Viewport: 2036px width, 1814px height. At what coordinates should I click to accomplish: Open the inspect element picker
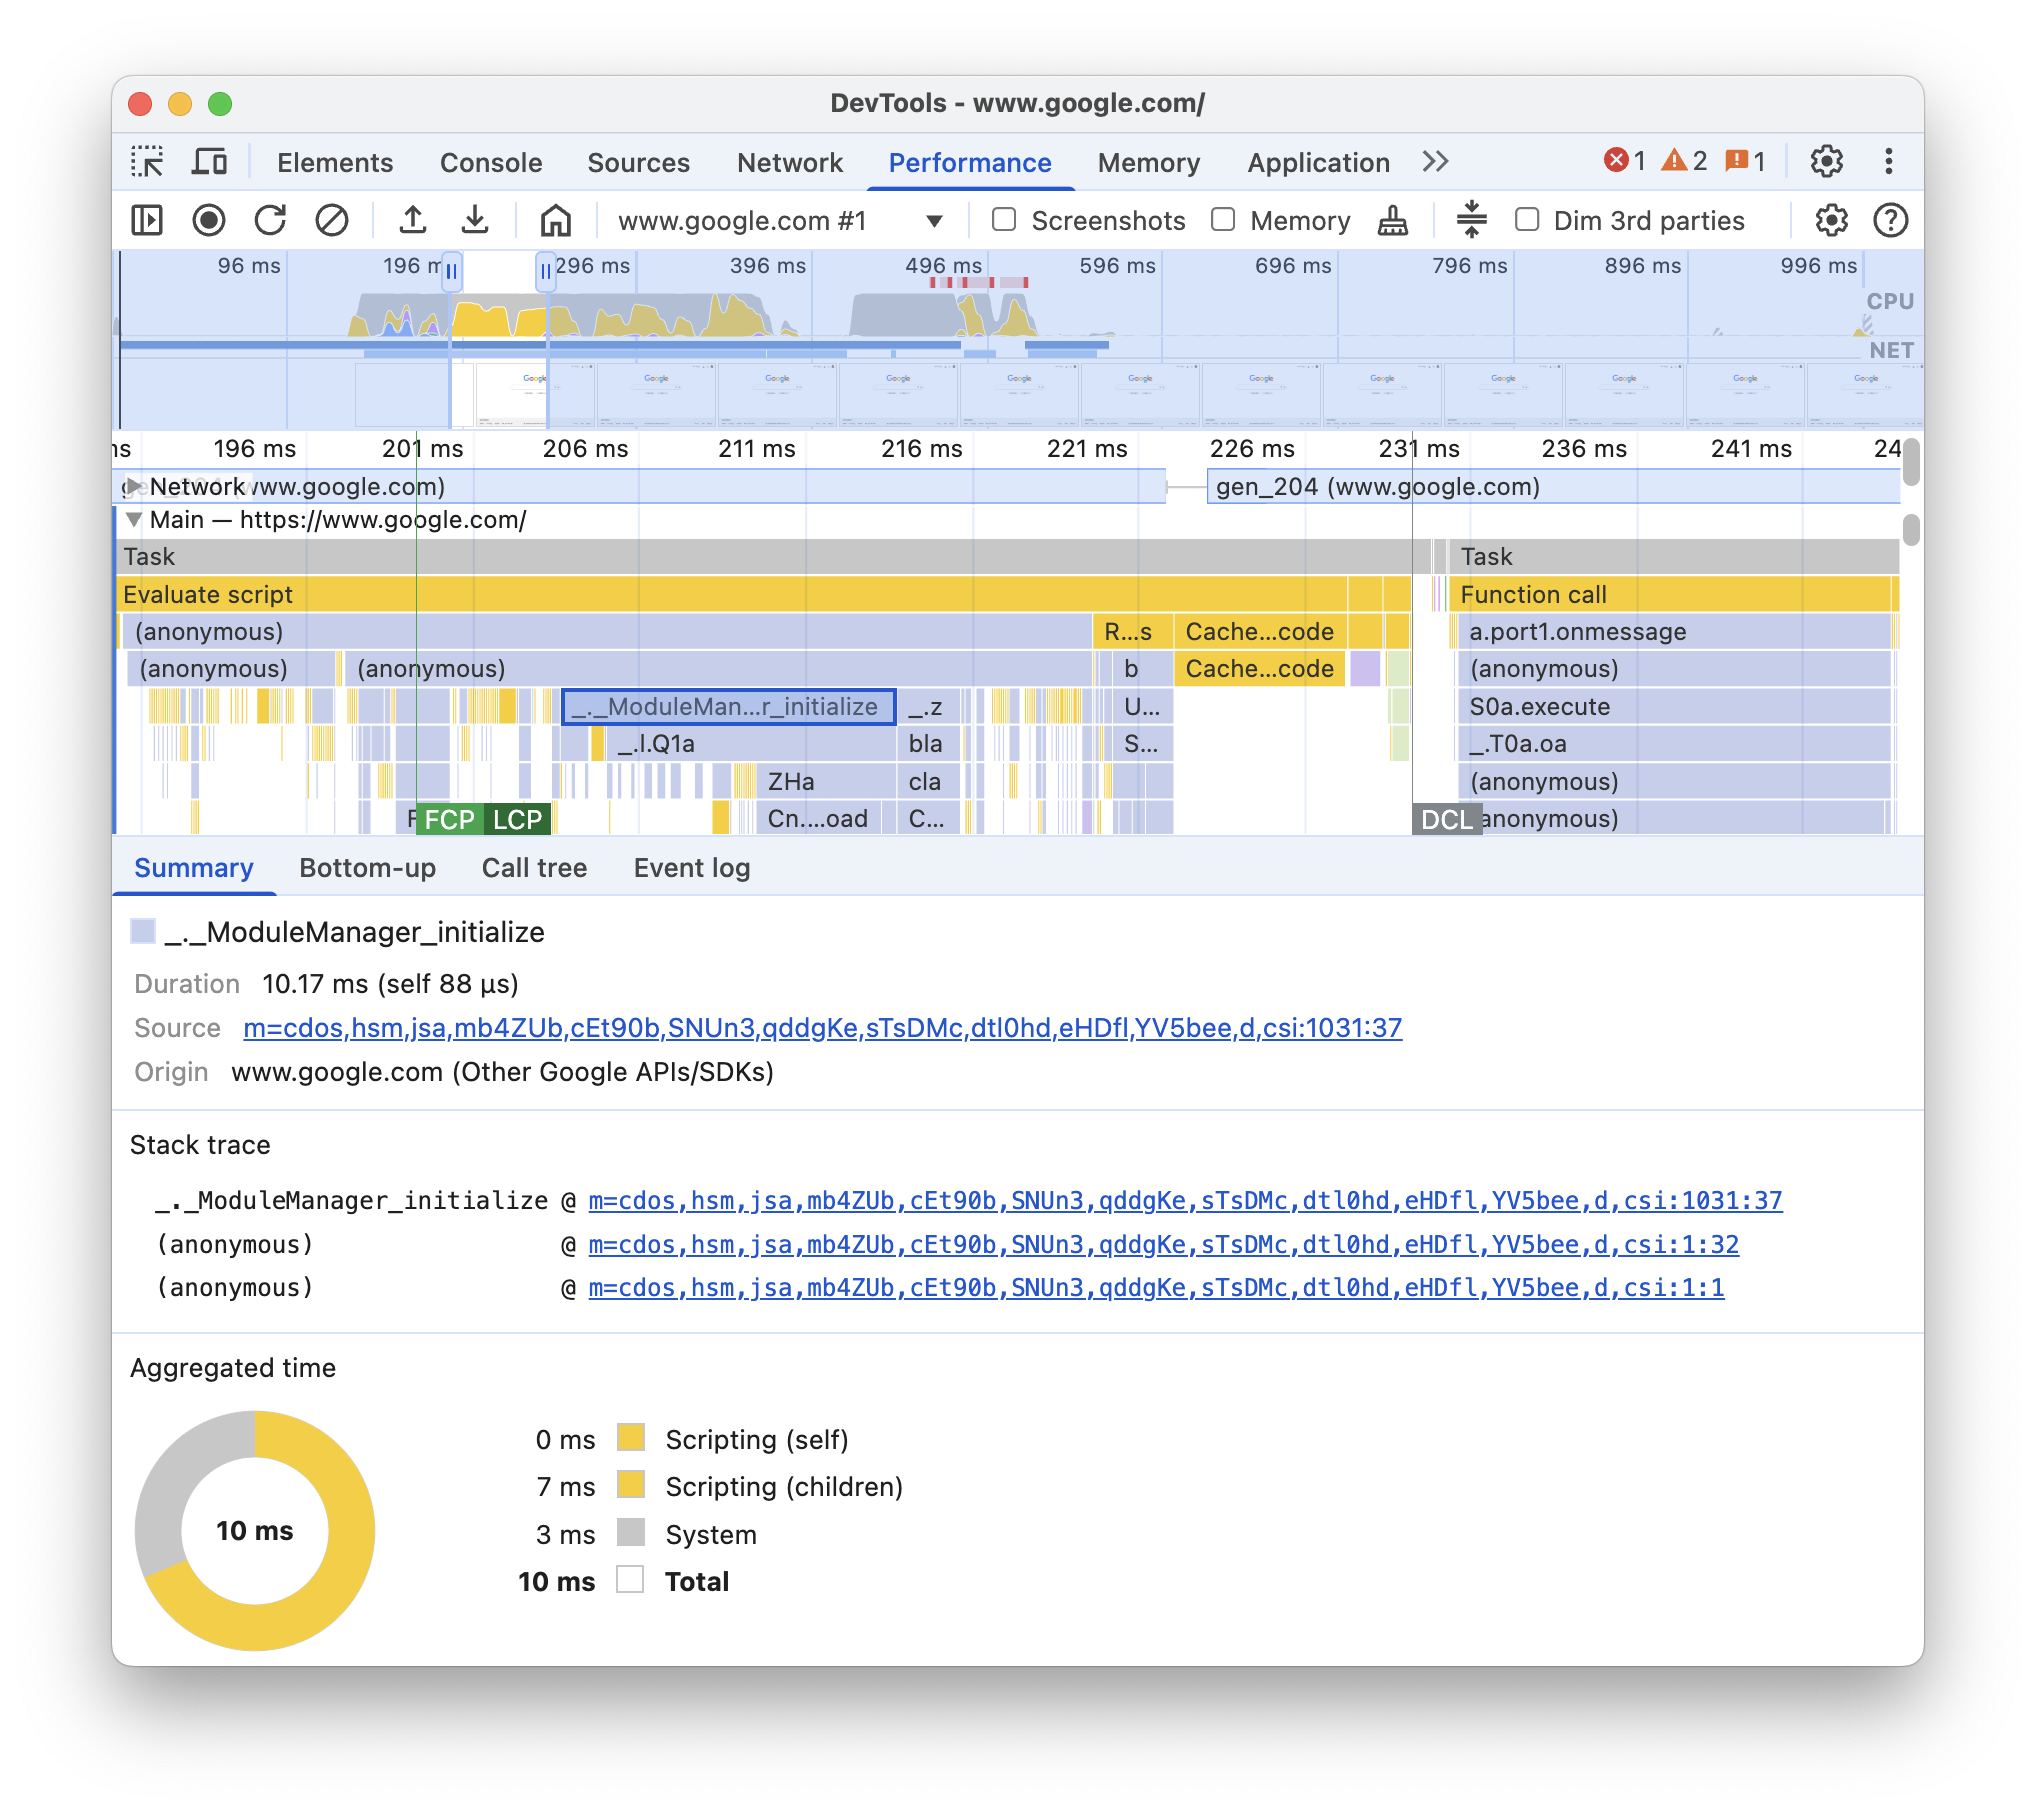[x=148, y=161]
